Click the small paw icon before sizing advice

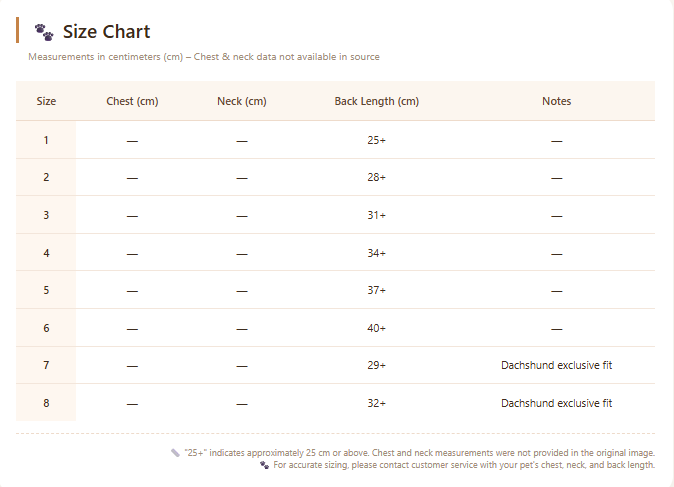pyautogui.click(x=264, y=465)
